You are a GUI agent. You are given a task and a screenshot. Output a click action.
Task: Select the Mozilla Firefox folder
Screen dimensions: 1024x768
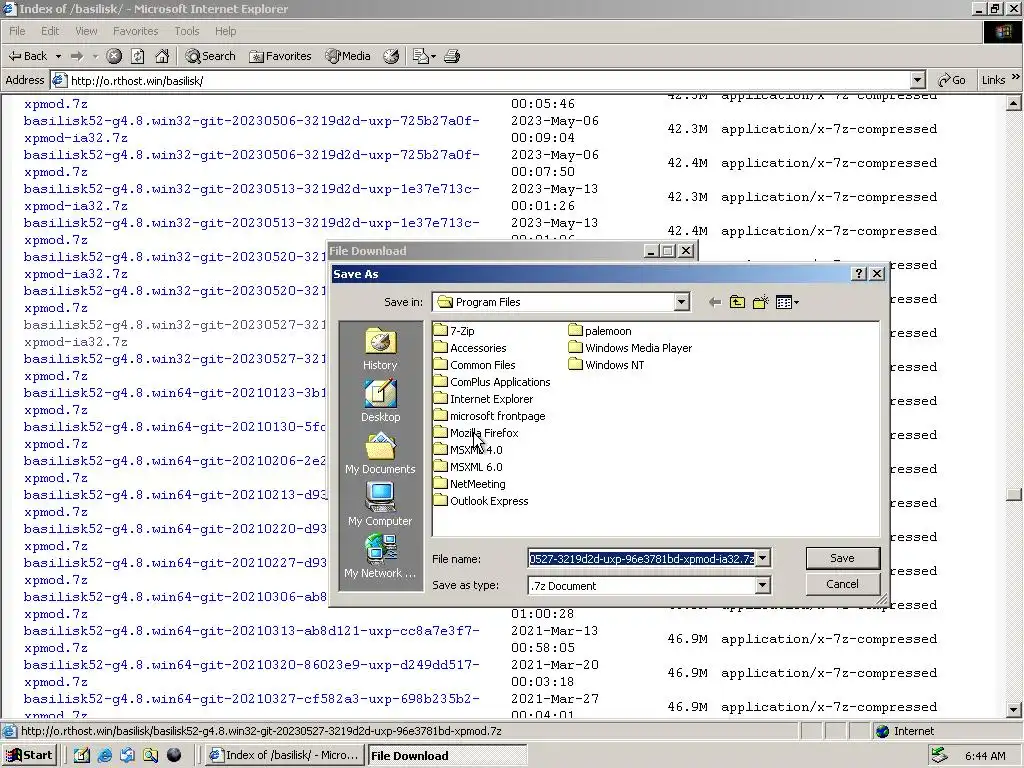[477, 433]
